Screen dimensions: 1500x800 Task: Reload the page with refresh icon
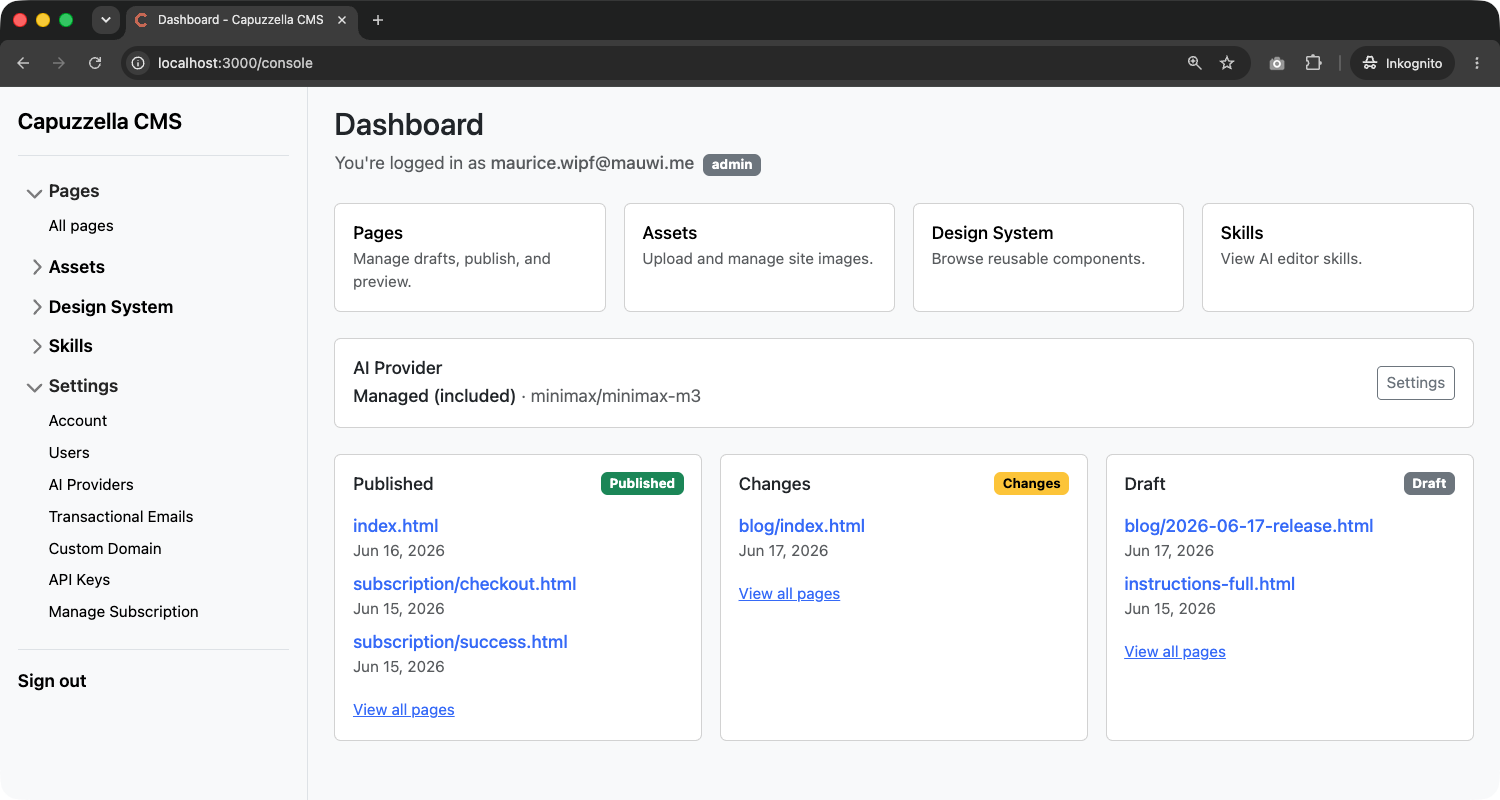(95, 63)
